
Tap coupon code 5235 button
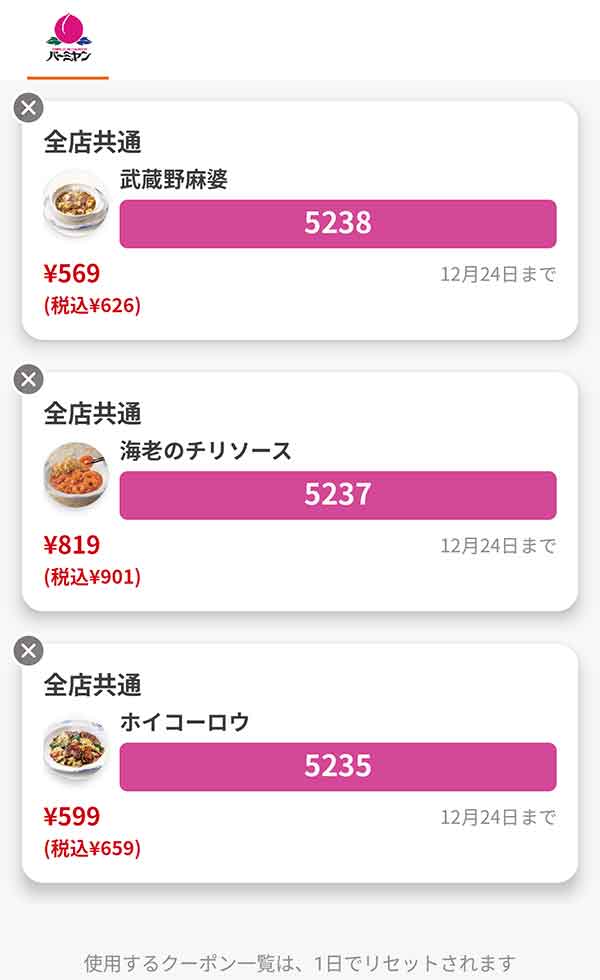[x=337, y=767]
